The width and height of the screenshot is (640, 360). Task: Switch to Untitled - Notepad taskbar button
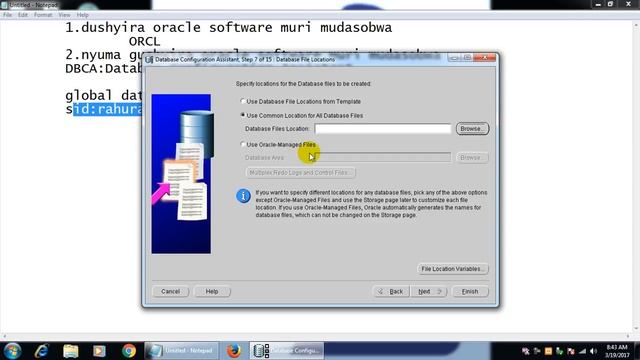pyautogui.click(x=181, y=351)
